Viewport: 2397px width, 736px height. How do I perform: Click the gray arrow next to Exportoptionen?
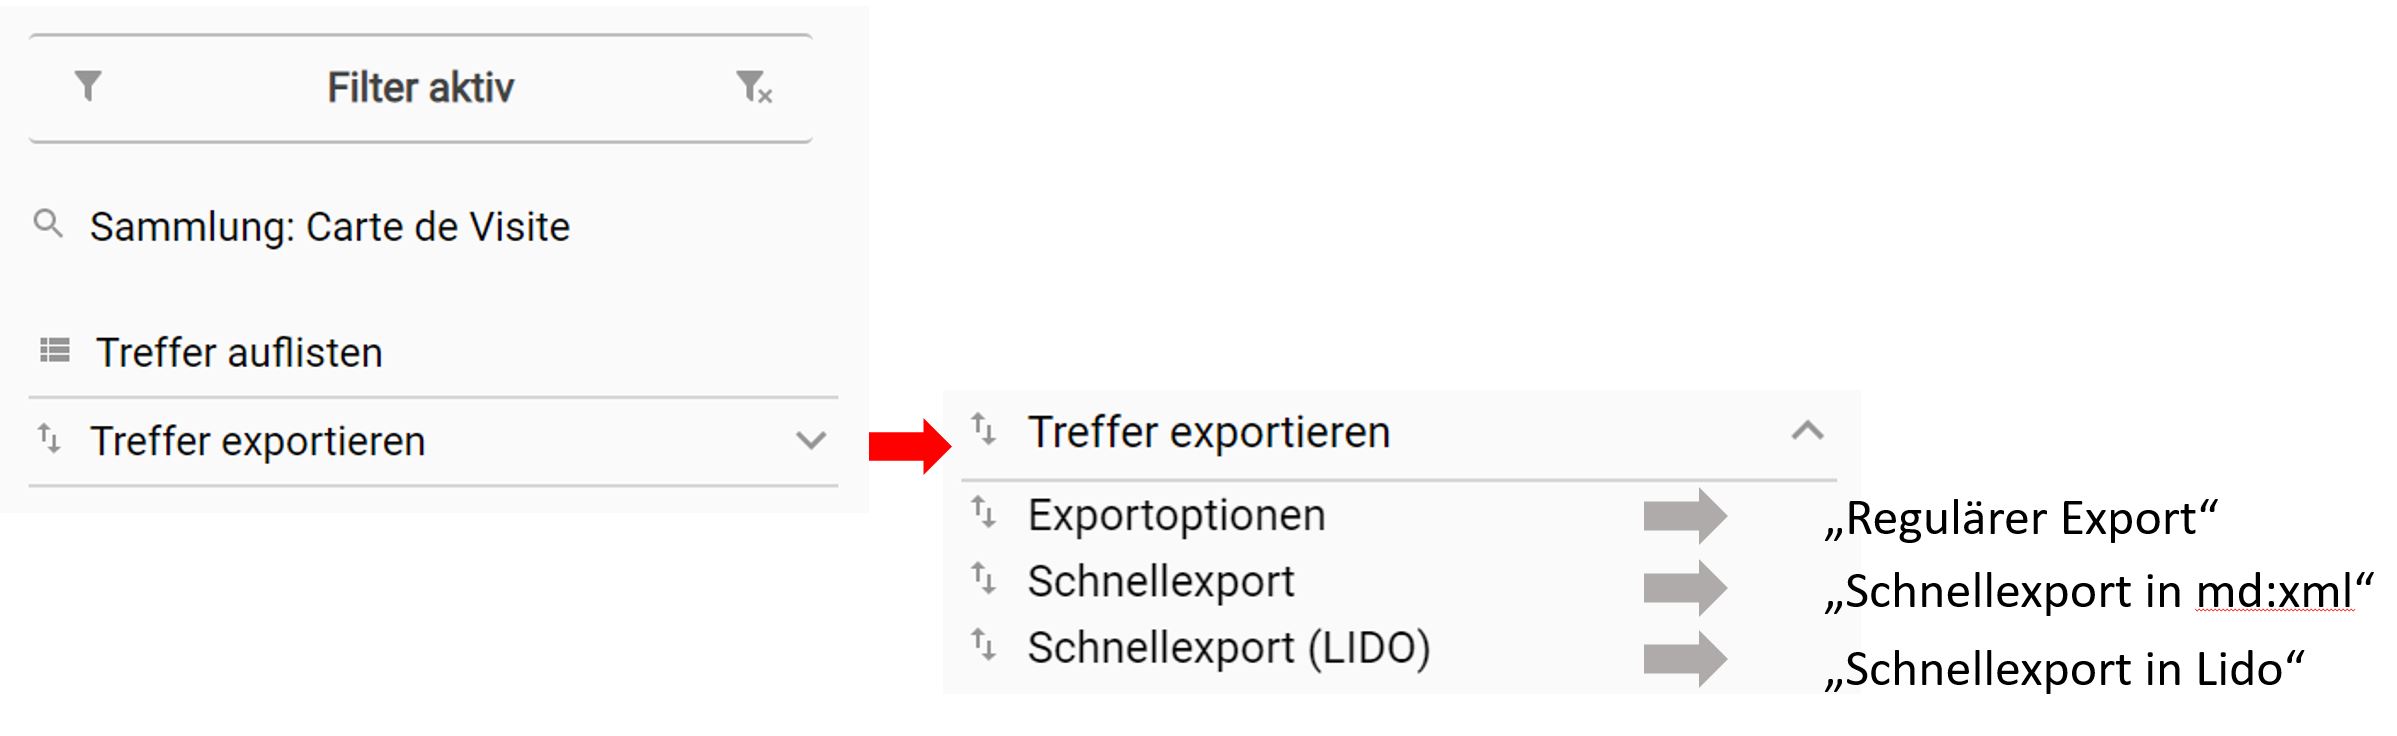point(1685,516)
